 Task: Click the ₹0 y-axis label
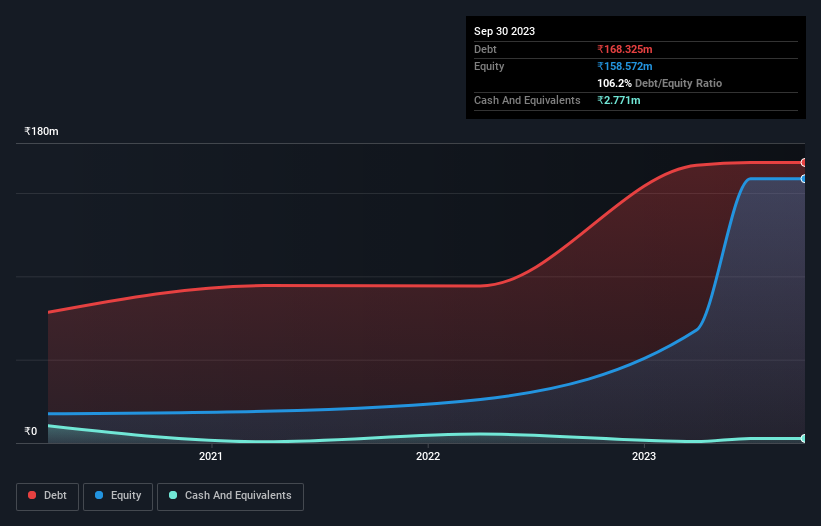31,431
